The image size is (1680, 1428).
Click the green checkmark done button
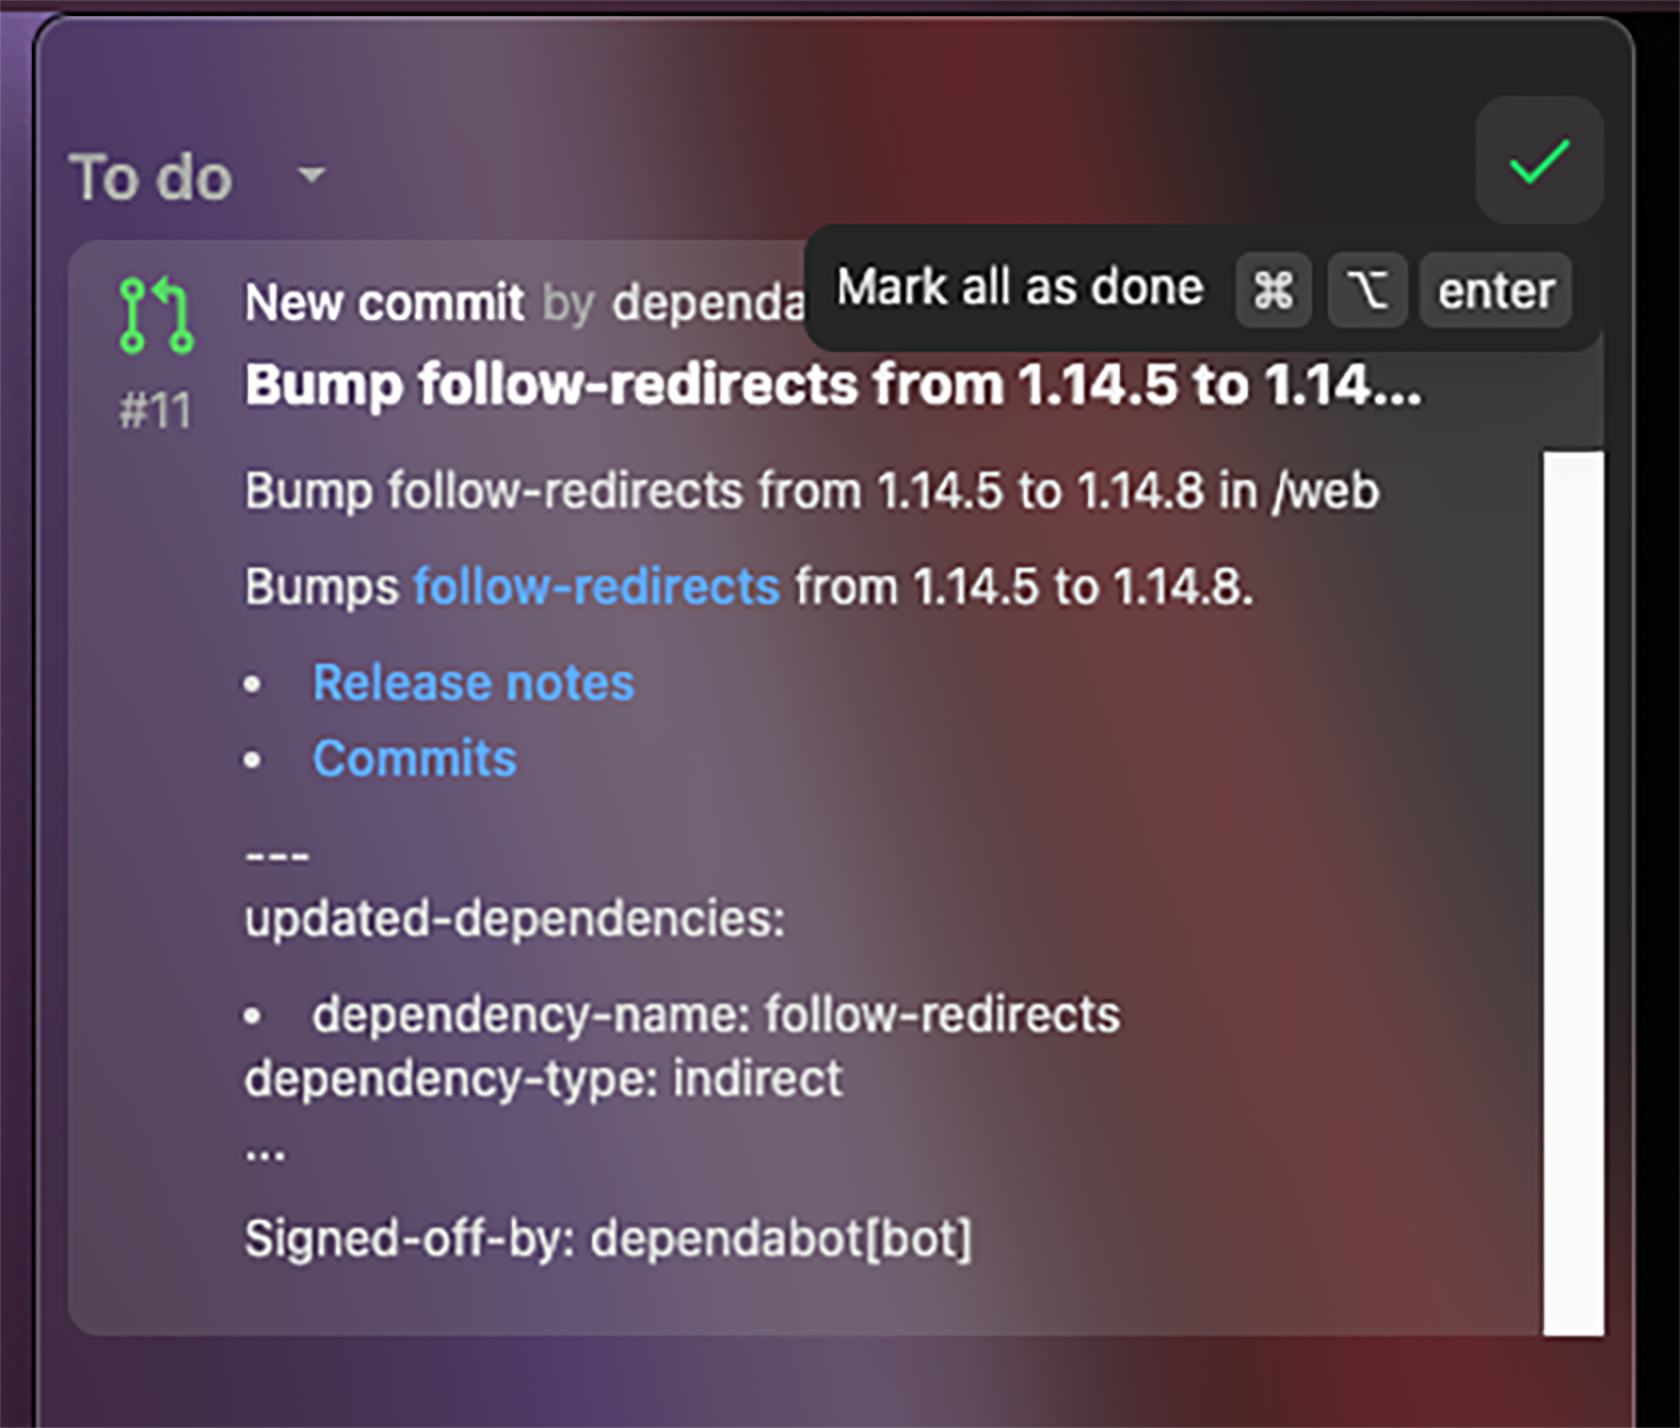[x=1539, y=161]
